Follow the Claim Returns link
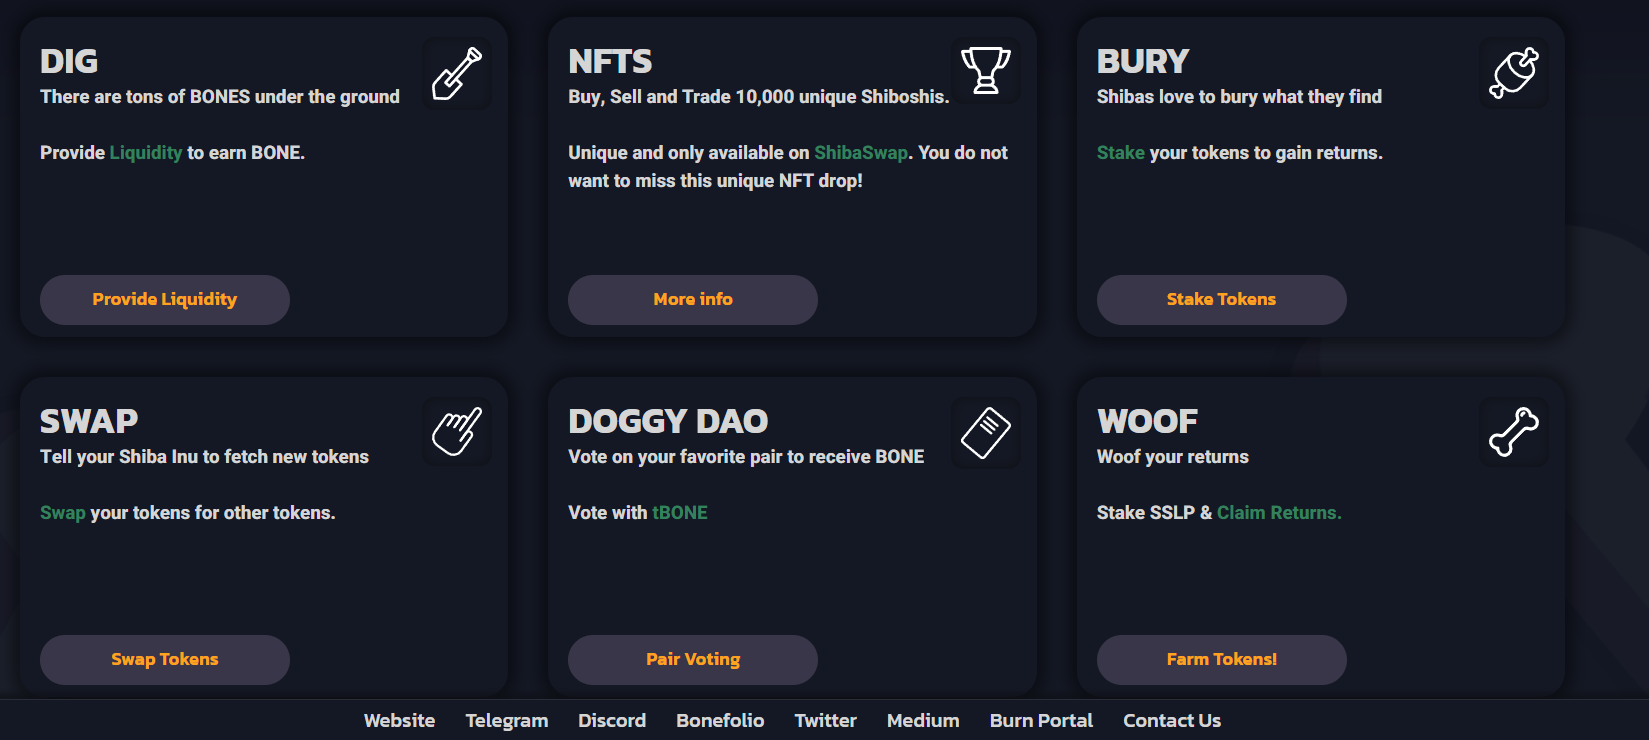 point(1279,513)
